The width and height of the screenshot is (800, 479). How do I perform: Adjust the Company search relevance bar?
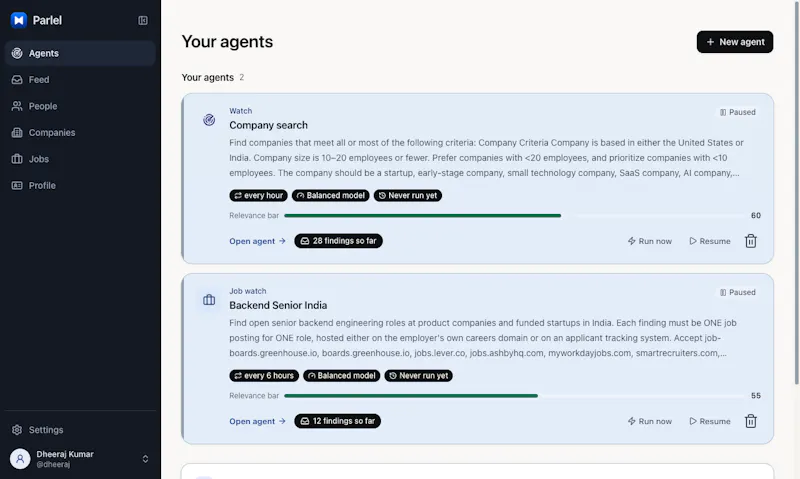(x=514, y=216)
